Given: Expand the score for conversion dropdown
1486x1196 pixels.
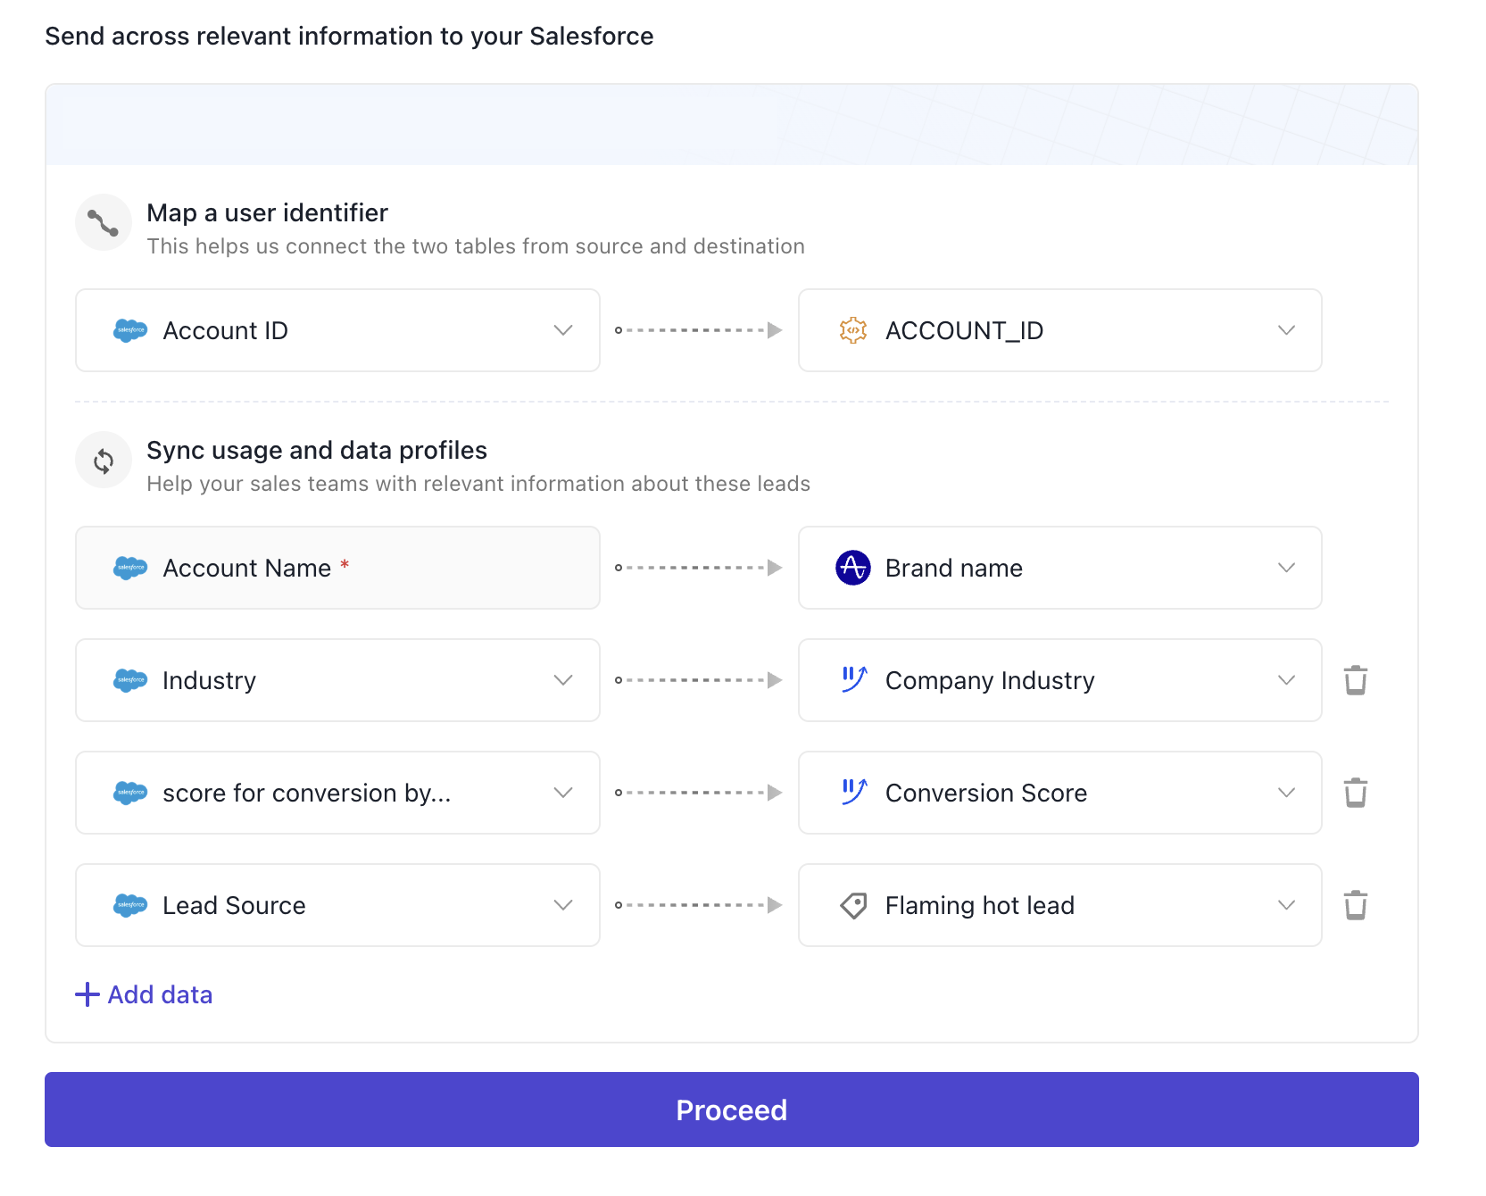Looking at the screenshot, I should click(x=563, y=793).
